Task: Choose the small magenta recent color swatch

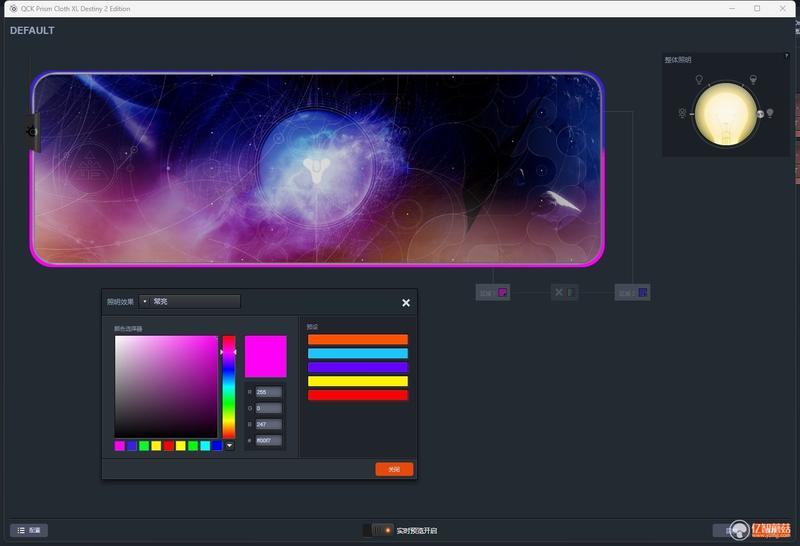Action: coord(119,446)
